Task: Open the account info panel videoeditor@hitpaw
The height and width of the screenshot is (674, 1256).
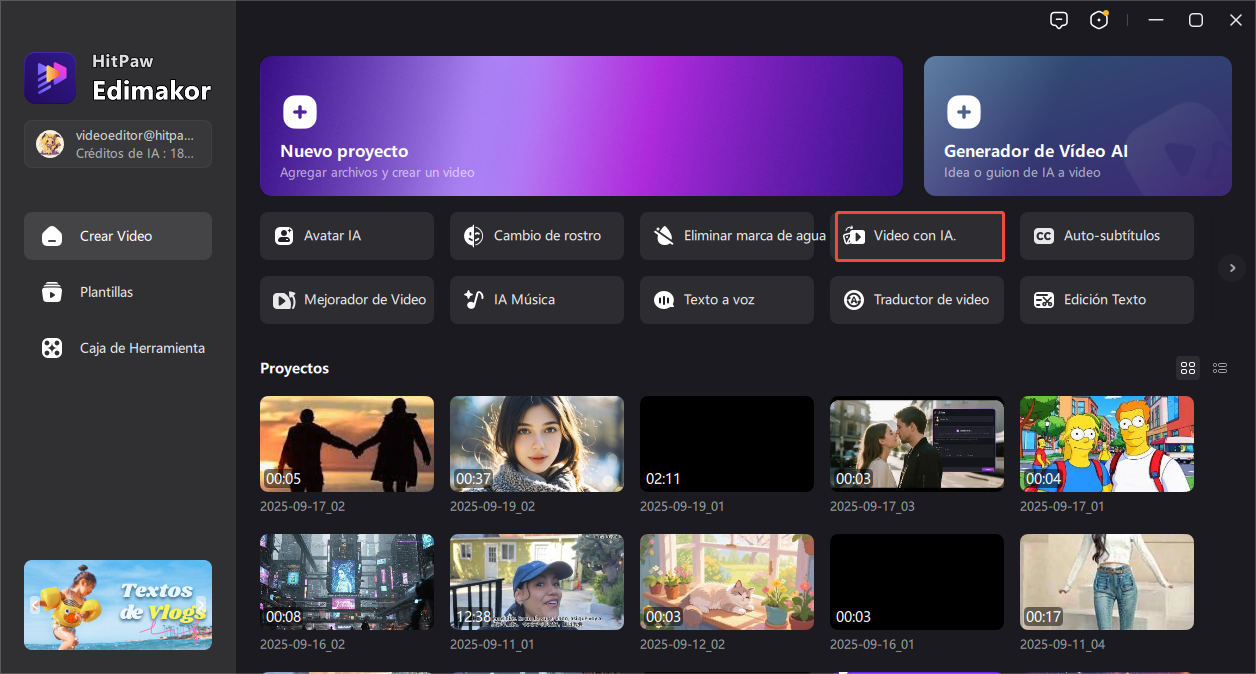Action: [x=118, y=144]
